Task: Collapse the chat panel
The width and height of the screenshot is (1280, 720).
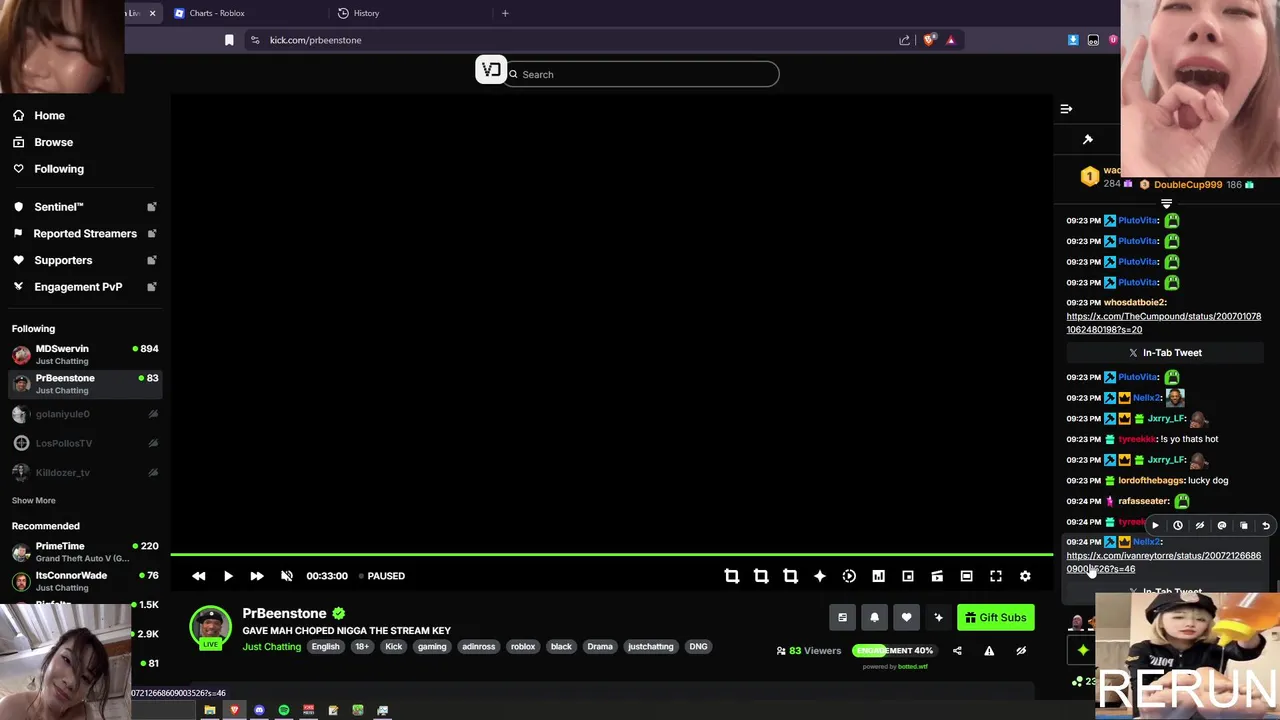Action: 1066,109
